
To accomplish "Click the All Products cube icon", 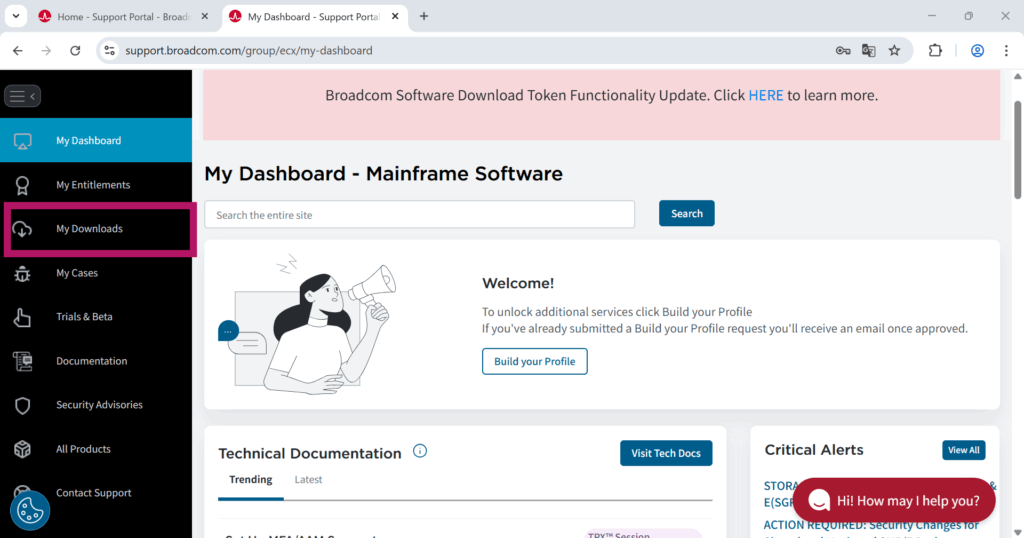I will [x=22, y=449].
